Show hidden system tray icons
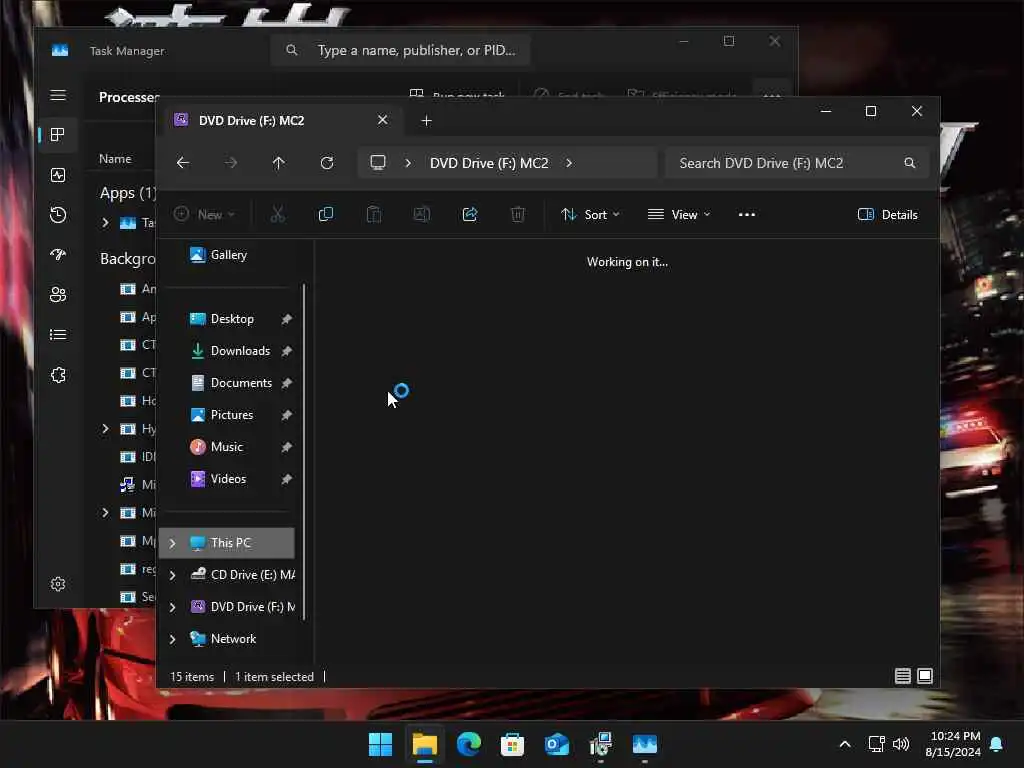Viewport: 1024px width, 768px height. 844,744
